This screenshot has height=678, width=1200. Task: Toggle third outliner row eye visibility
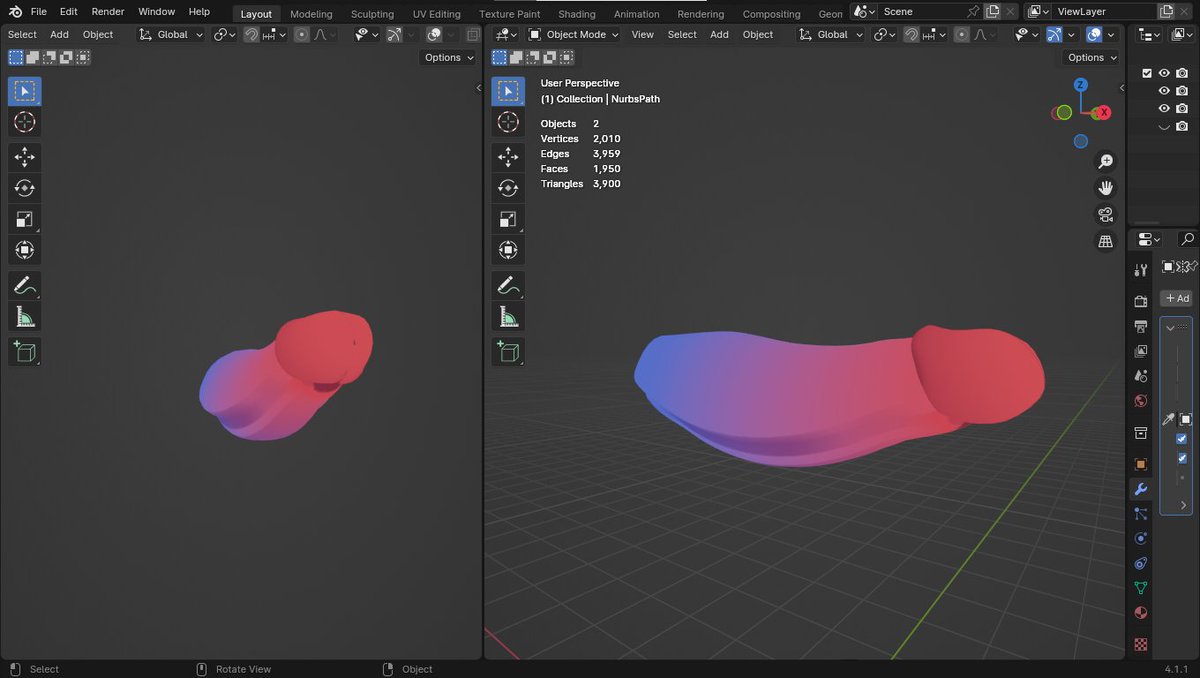[1164, 108]
